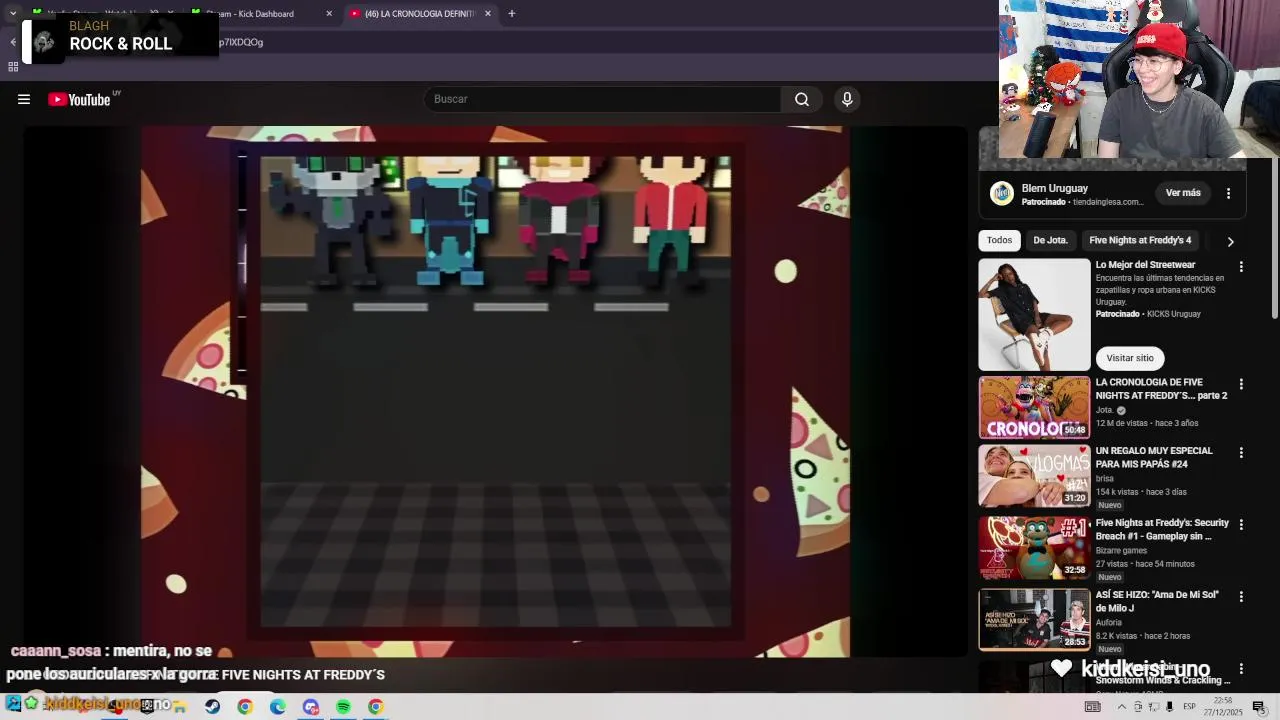This screenshot has height=720, width=1280.
Task: Activate voice search microphone
Action: click(847, 99)
